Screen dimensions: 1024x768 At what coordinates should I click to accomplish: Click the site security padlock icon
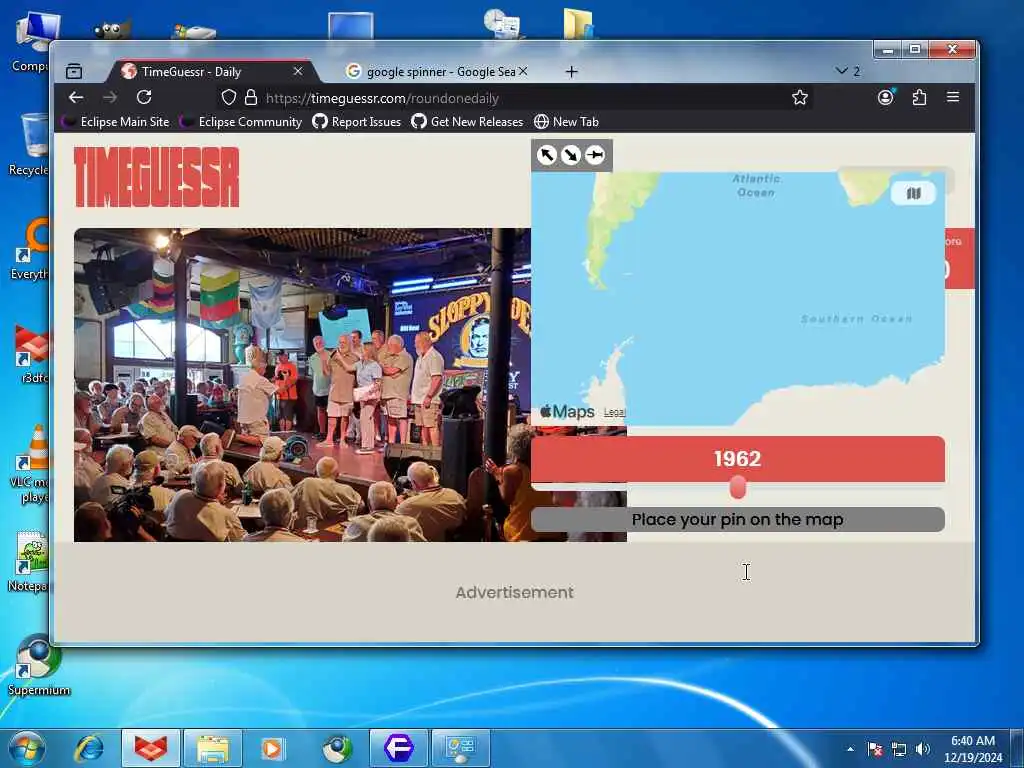coord(251,98)
